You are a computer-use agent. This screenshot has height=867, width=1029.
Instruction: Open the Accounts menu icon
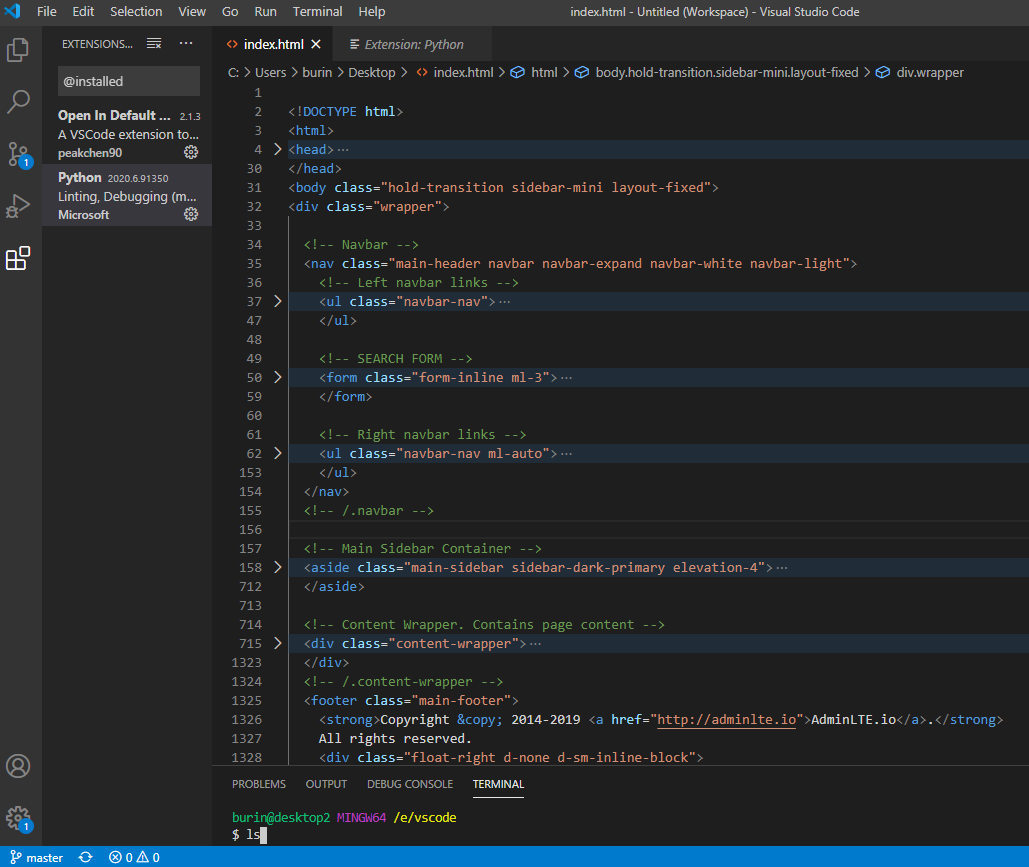[x=18, y=766]
